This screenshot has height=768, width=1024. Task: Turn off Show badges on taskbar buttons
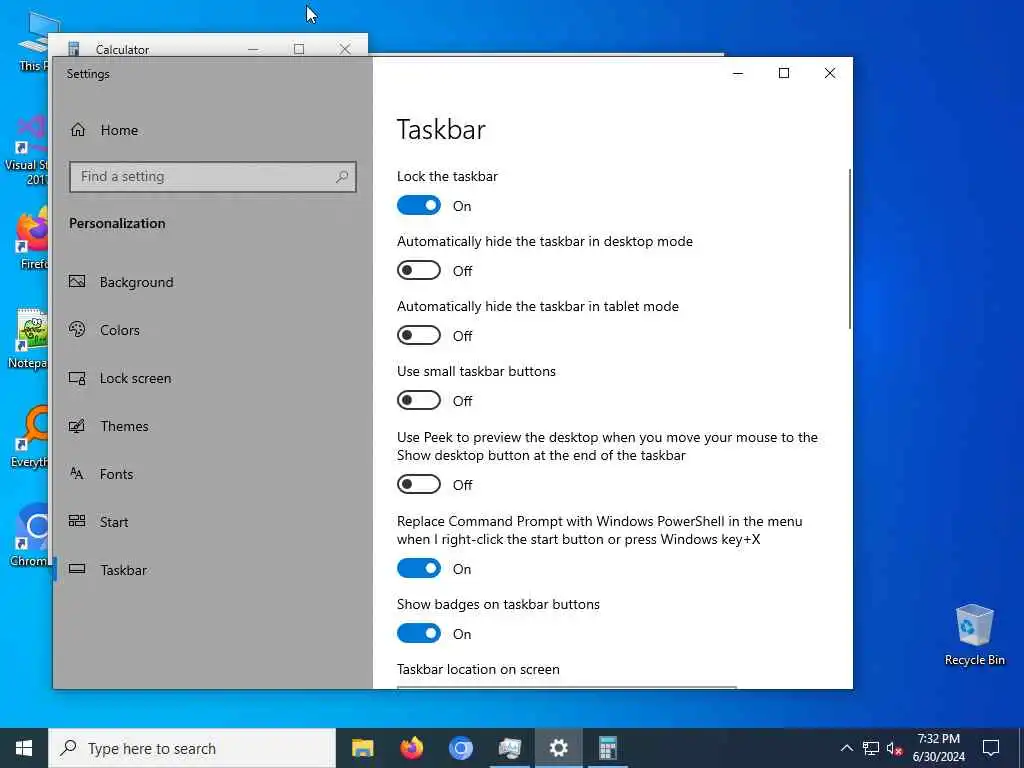419,633
